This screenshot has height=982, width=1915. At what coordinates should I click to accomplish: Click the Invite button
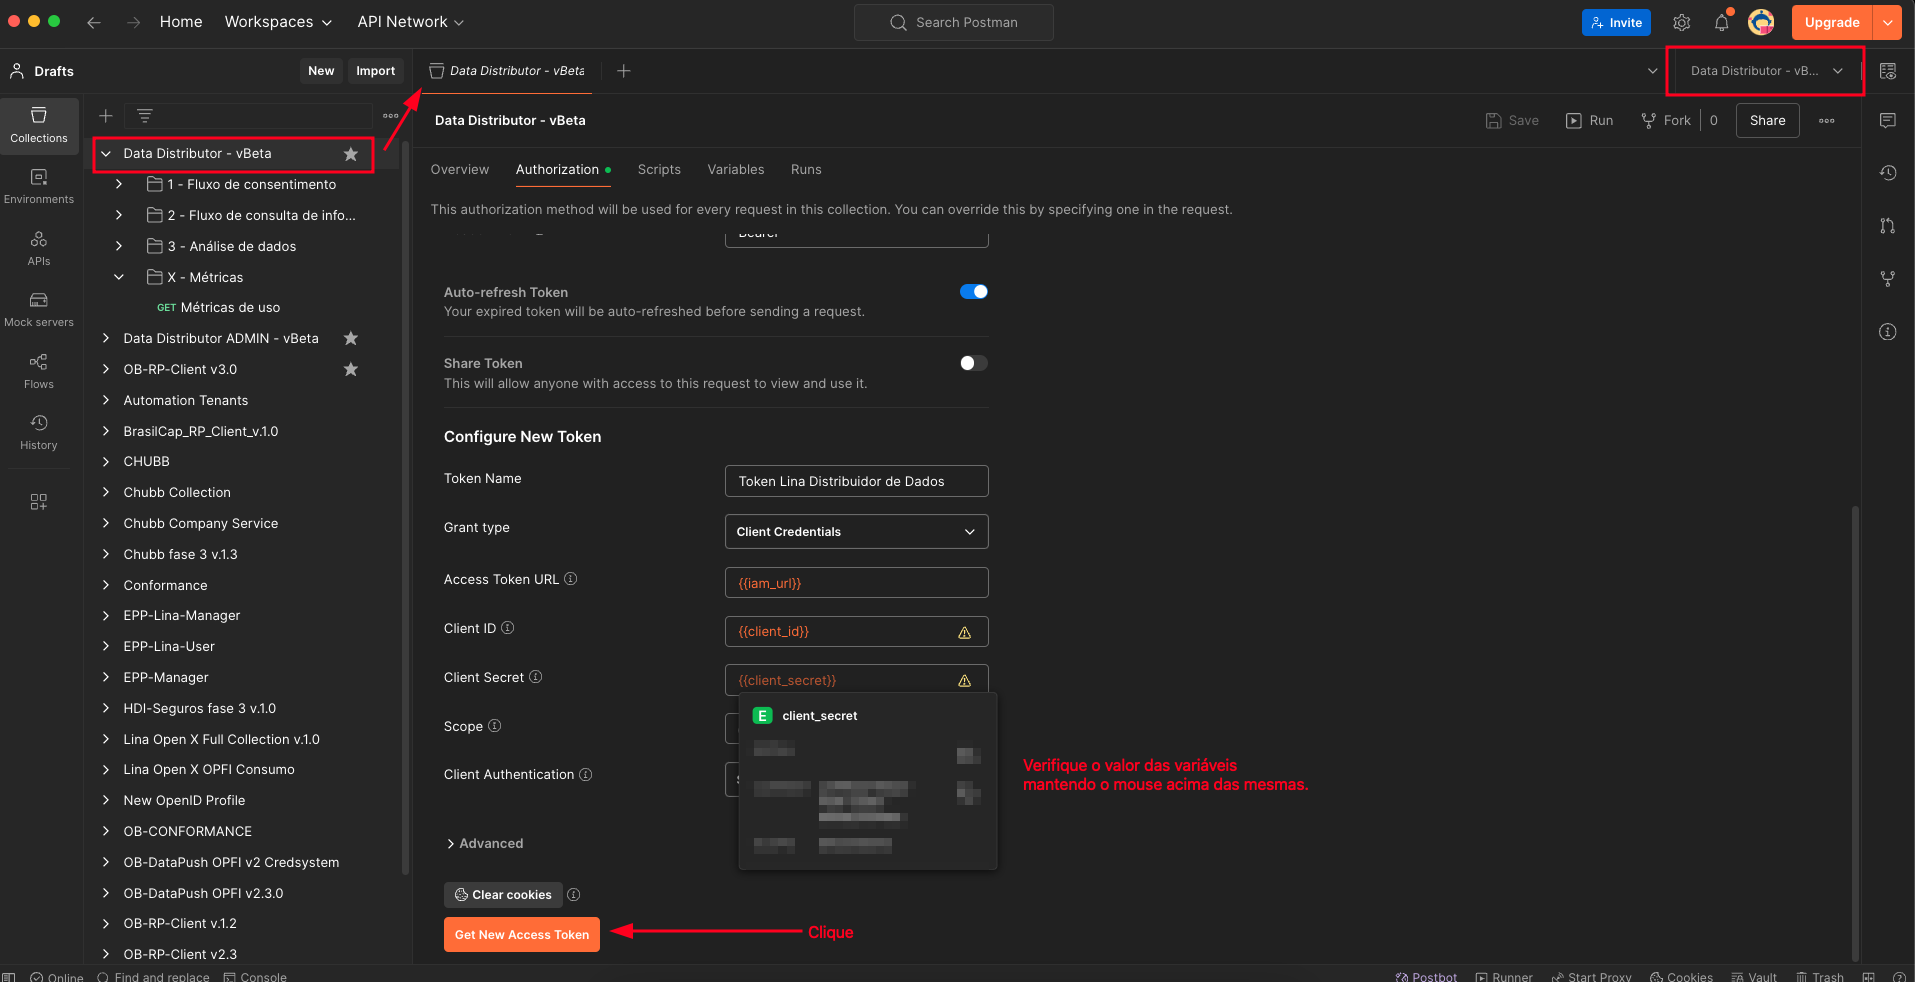(x=1616, y=22)
